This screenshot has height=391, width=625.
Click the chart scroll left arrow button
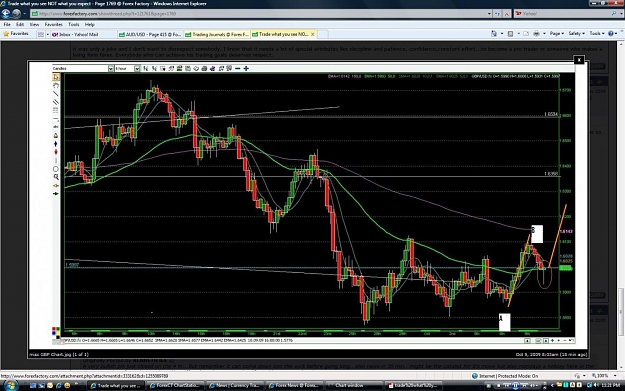(527, 341)
